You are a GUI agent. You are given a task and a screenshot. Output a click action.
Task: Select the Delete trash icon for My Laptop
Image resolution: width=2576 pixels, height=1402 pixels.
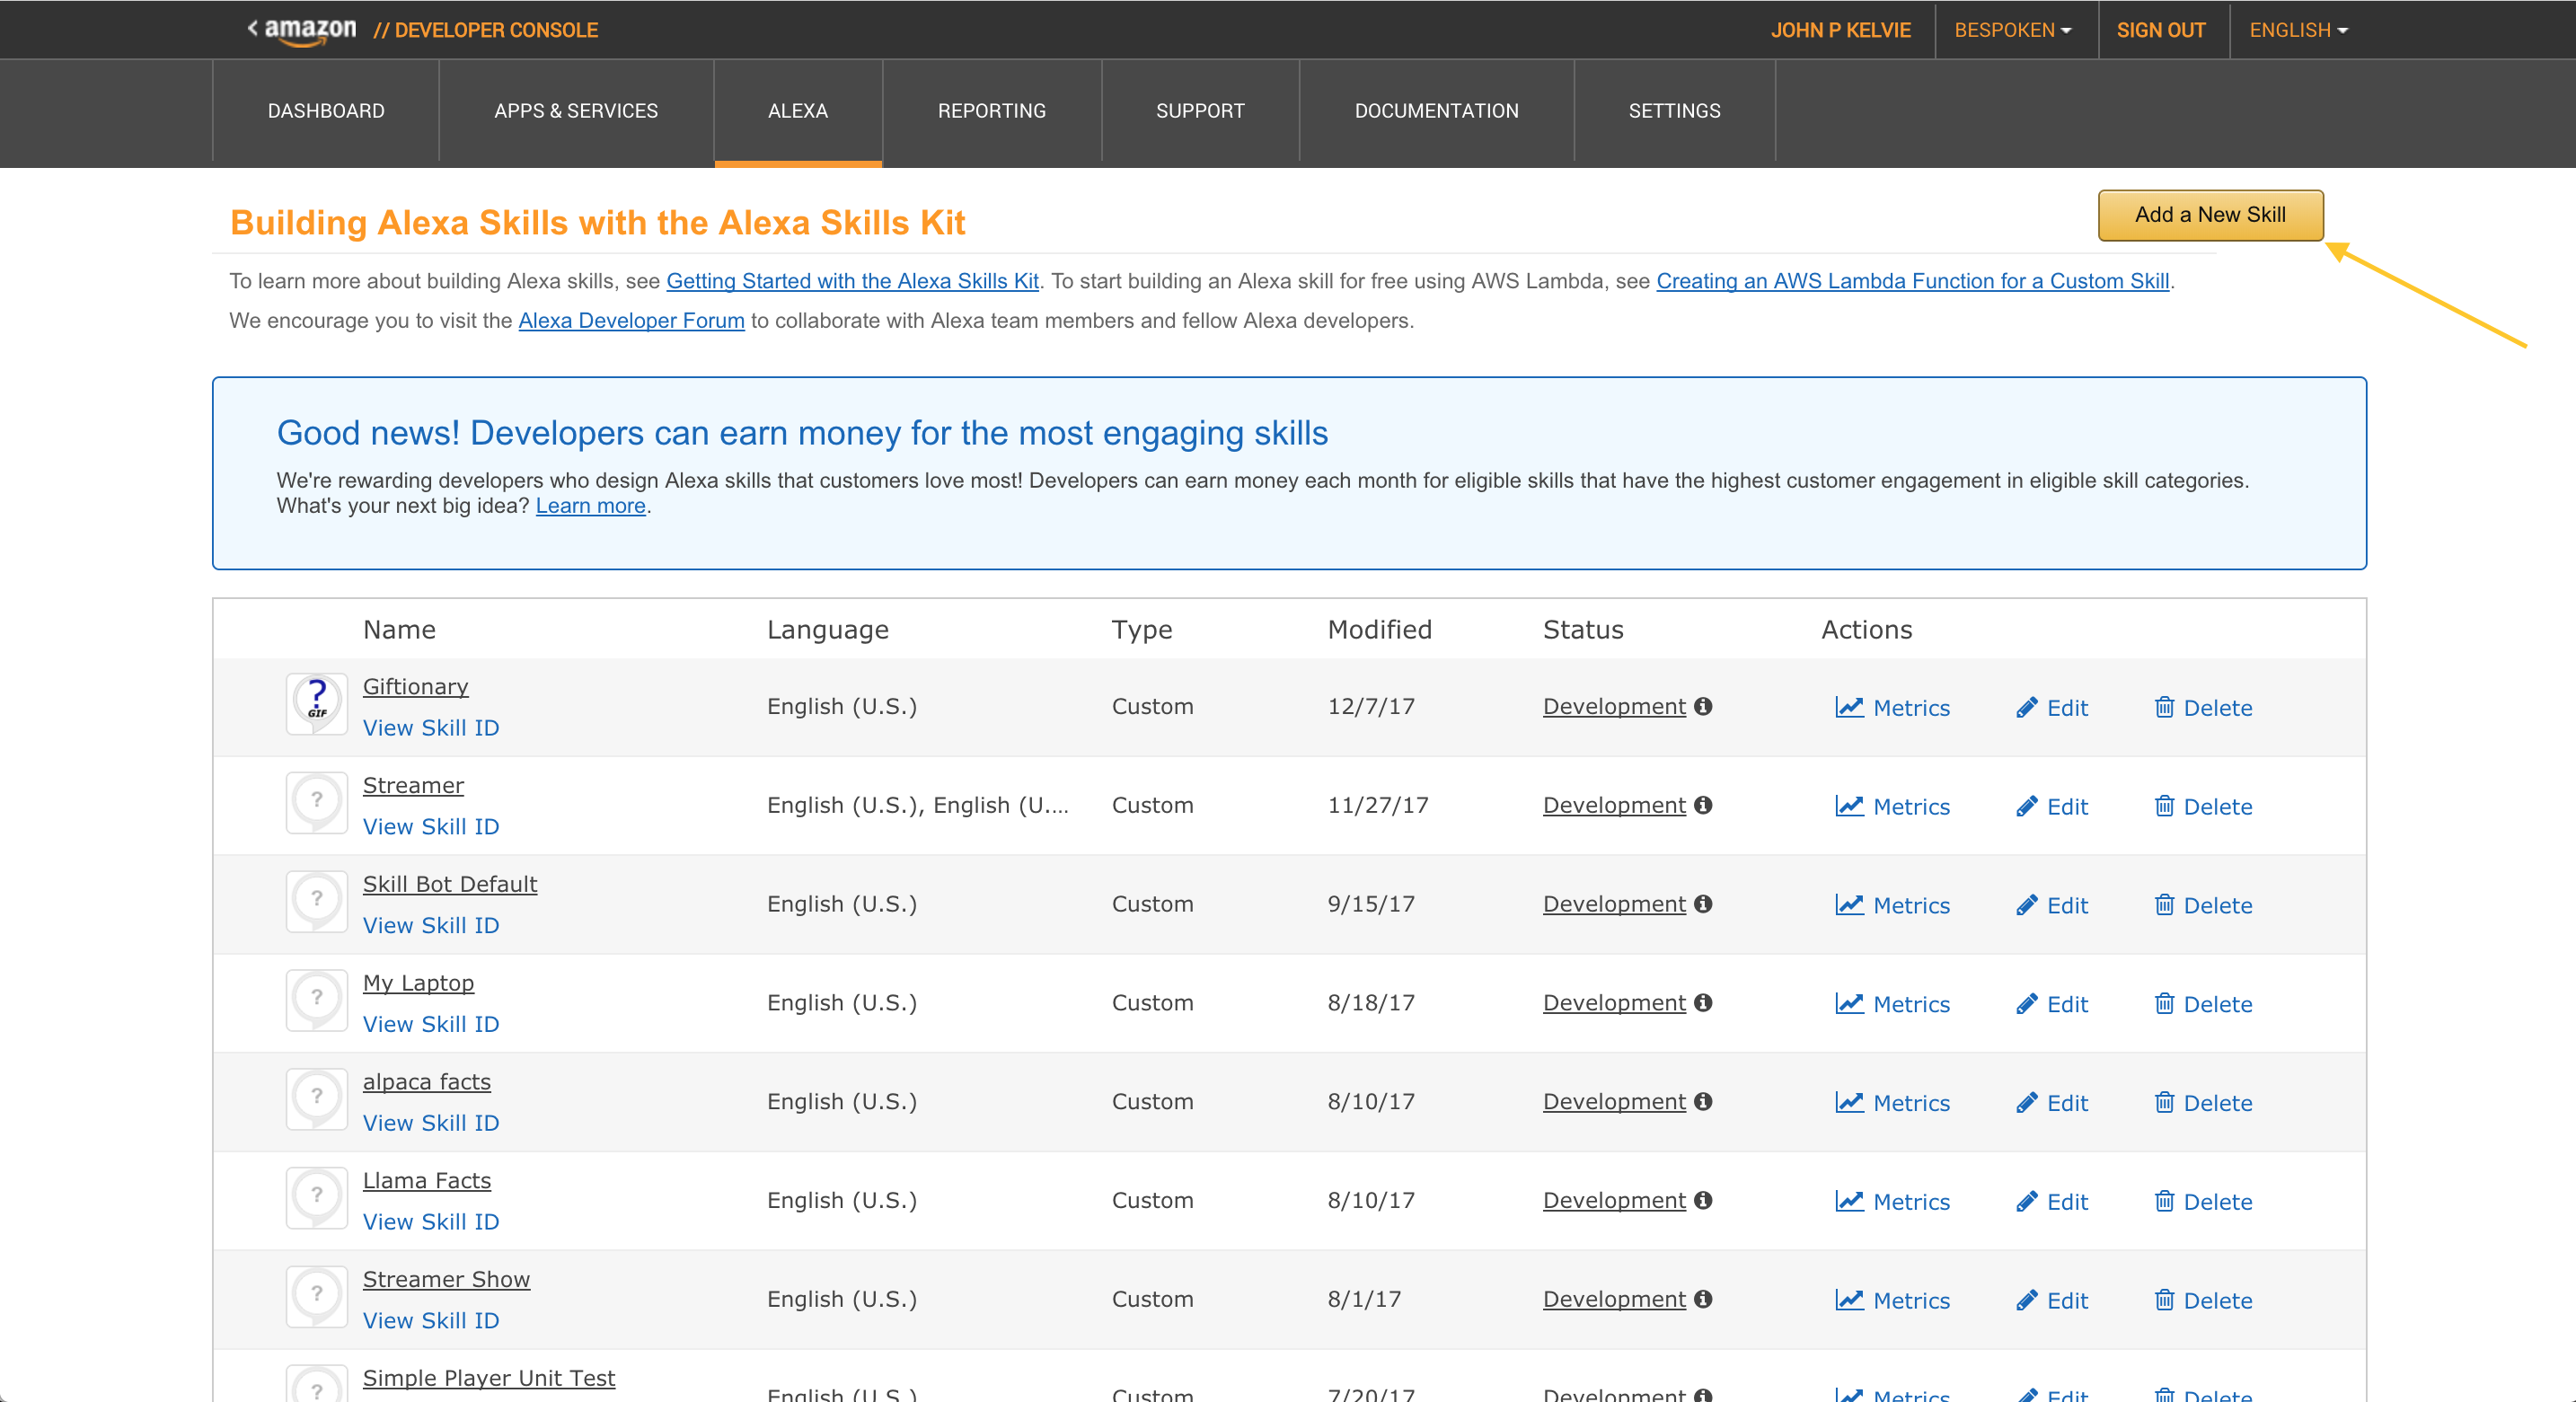point(2164,1005)
